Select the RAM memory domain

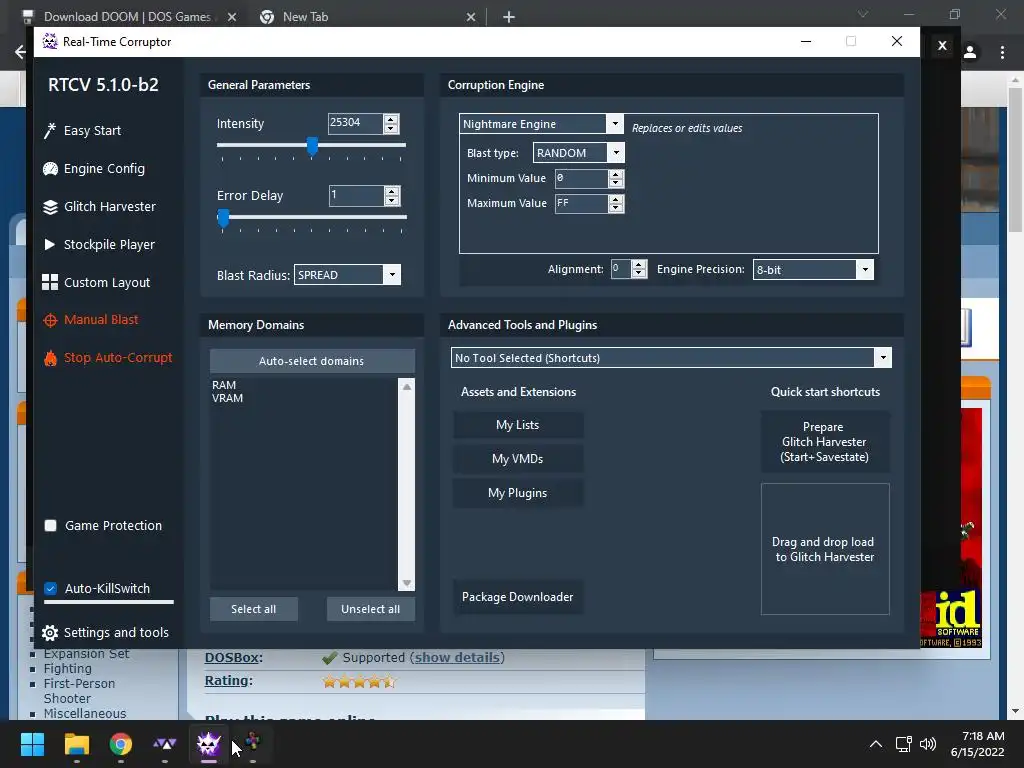point(224,385)
